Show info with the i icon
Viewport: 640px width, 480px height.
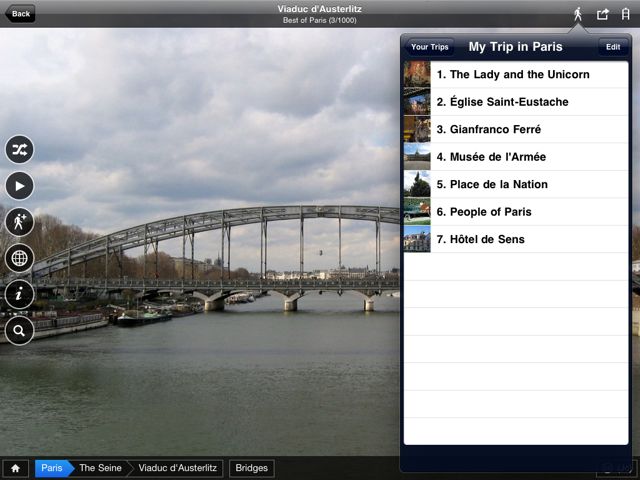[20, 294]
